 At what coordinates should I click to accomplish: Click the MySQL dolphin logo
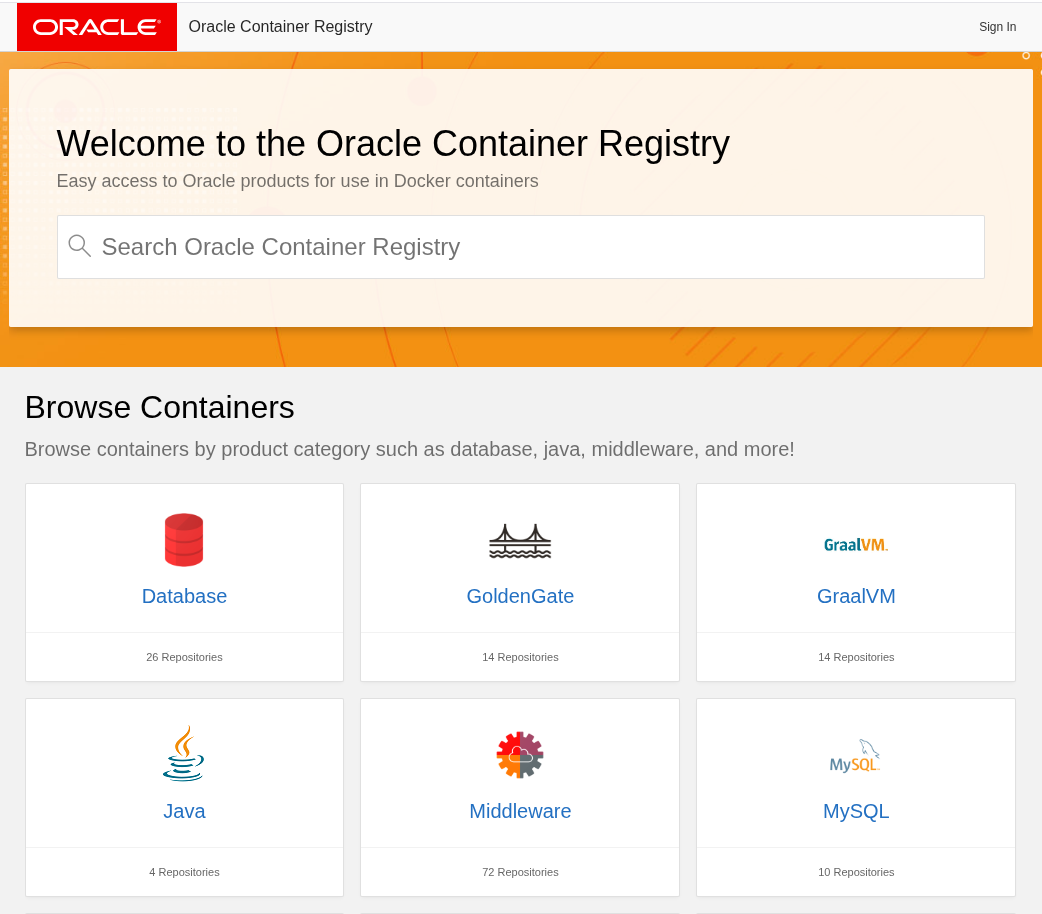click(855, 755)
